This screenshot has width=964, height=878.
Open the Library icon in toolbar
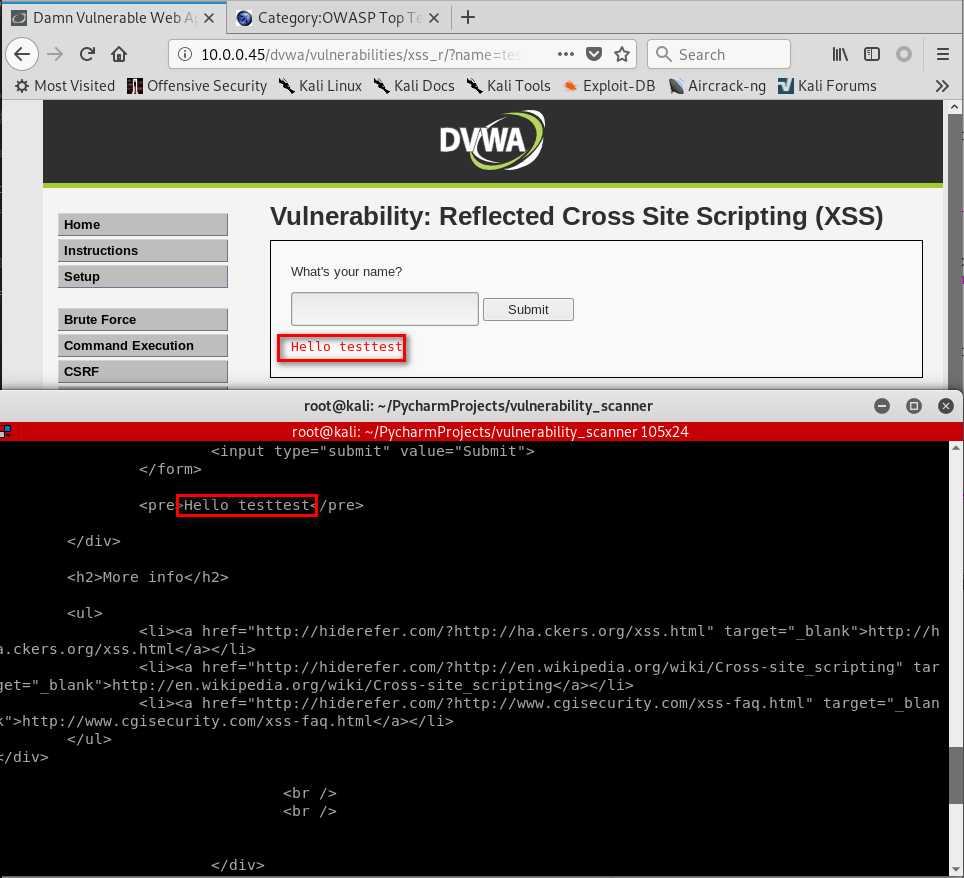(x=840, y=54)
